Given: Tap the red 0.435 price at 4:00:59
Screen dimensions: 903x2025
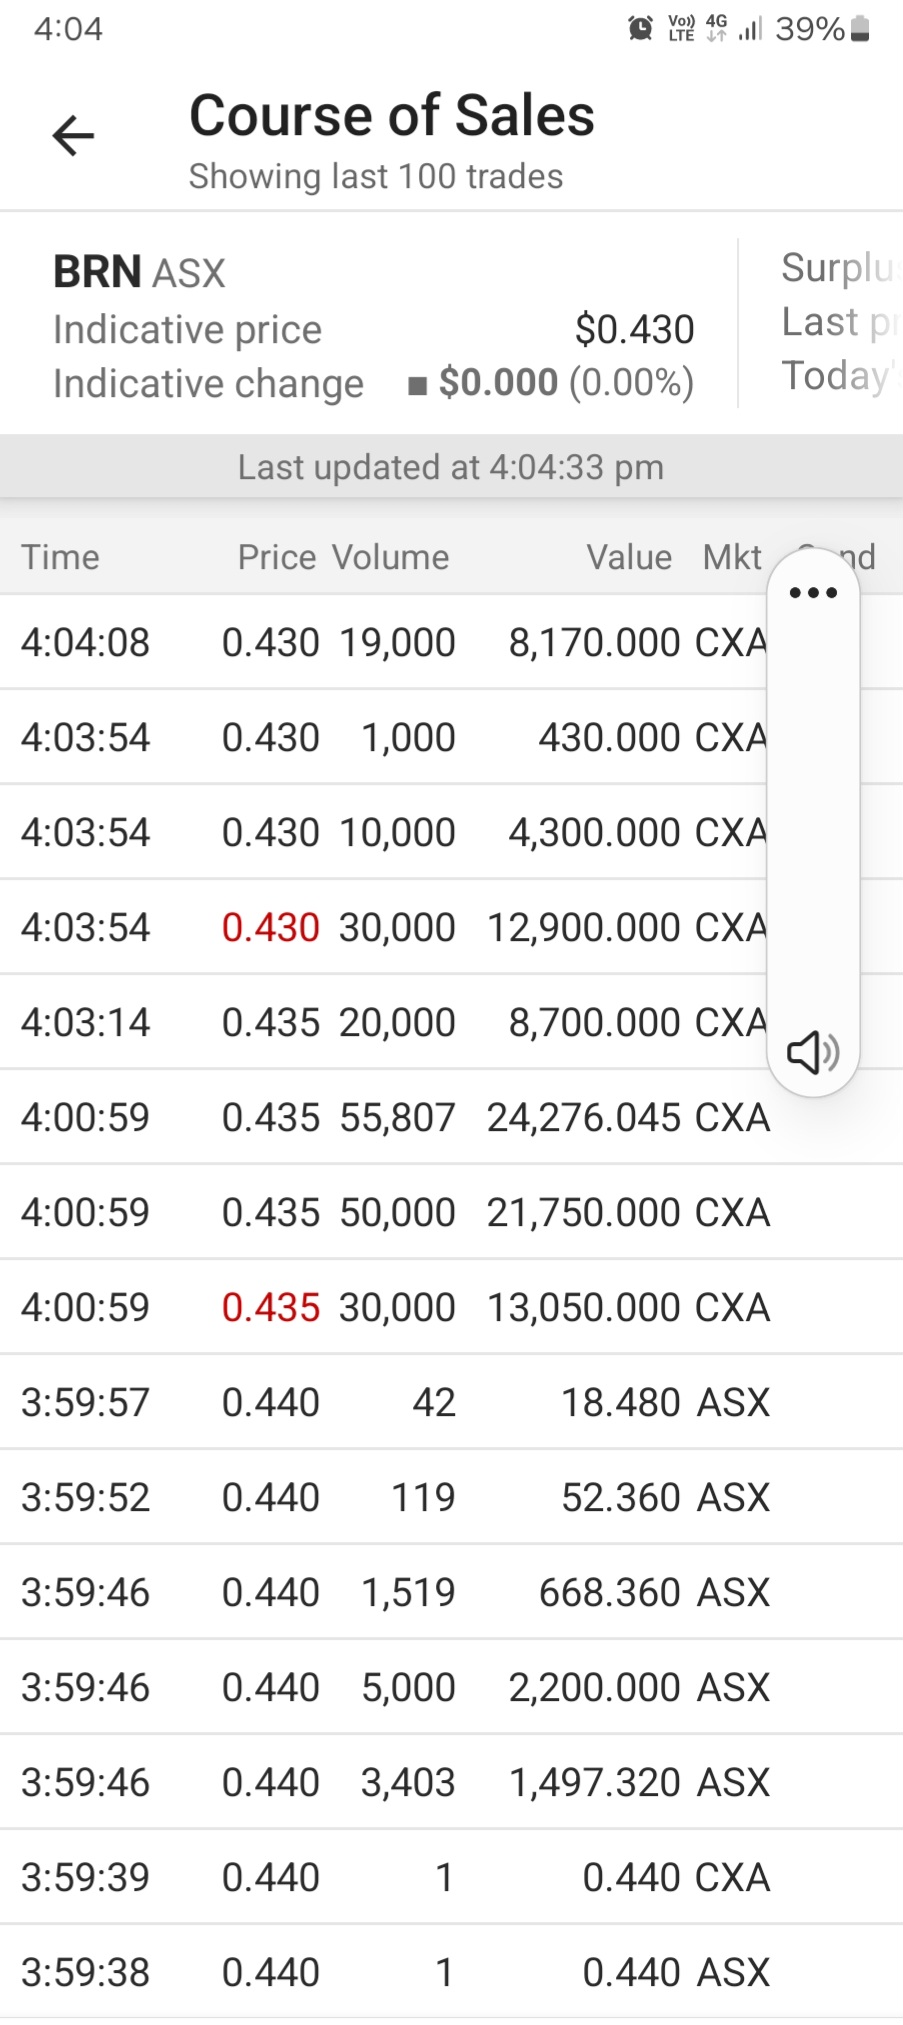Looking at the screenshot, I should tap(271, 1307).
